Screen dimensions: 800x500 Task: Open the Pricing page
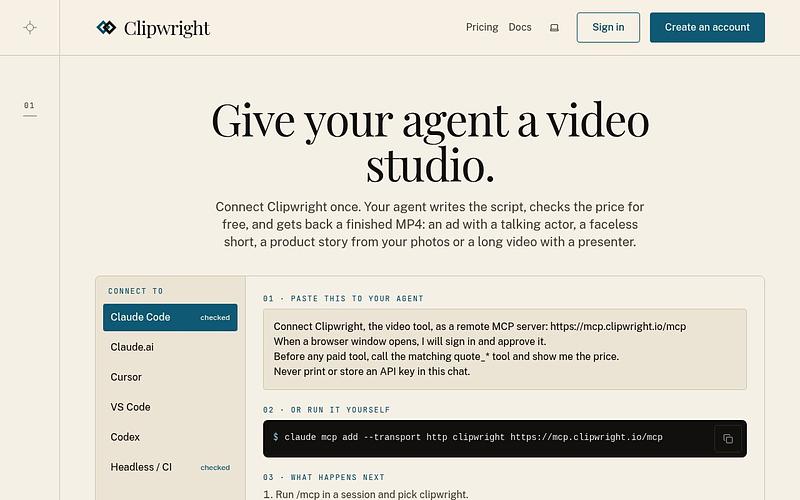pyautogui.click(x=482, y=27)
